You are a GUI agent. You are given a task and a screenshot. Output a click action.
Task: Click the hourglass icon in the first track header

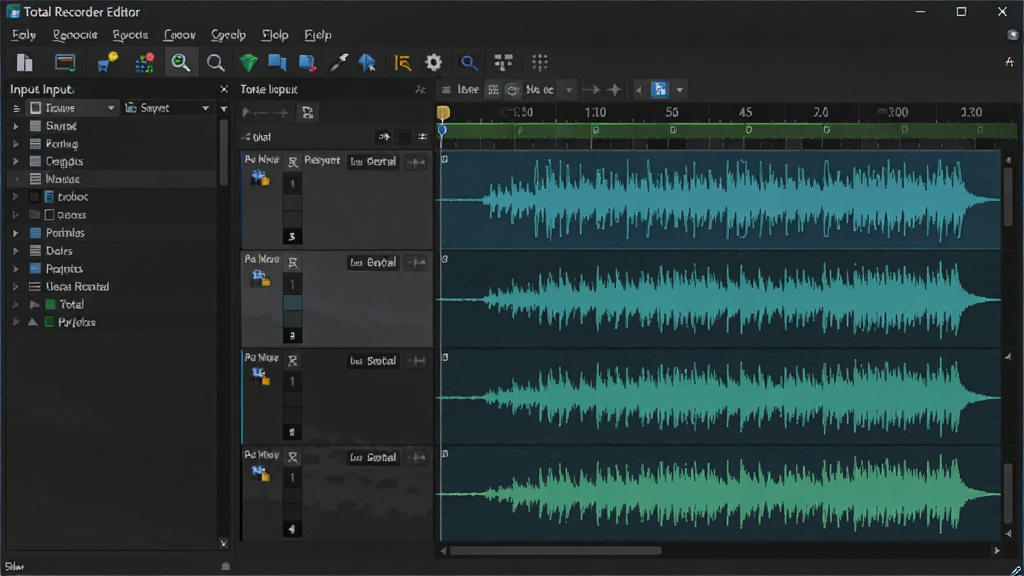click(x=293, y=162)
